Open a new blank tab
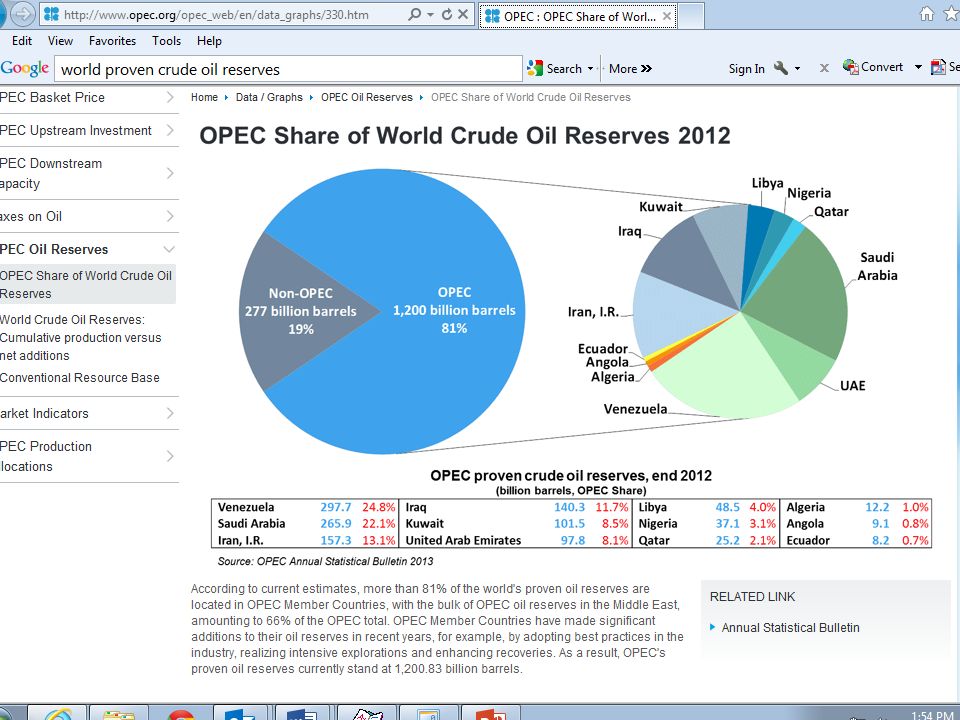The image size is (960, 720). [x=691, y=17]
